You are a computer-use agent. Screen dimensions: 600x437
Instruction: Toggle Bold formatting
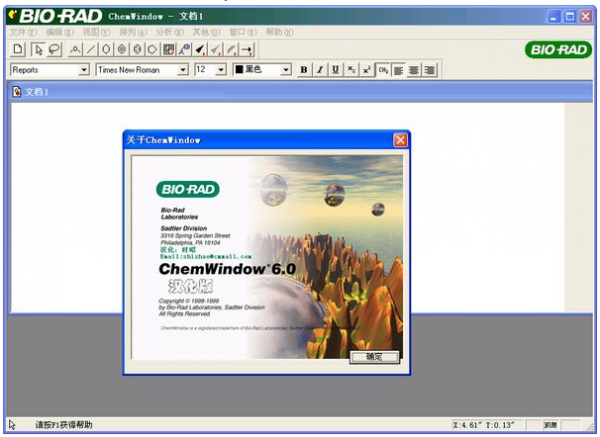tap(304, 70)
